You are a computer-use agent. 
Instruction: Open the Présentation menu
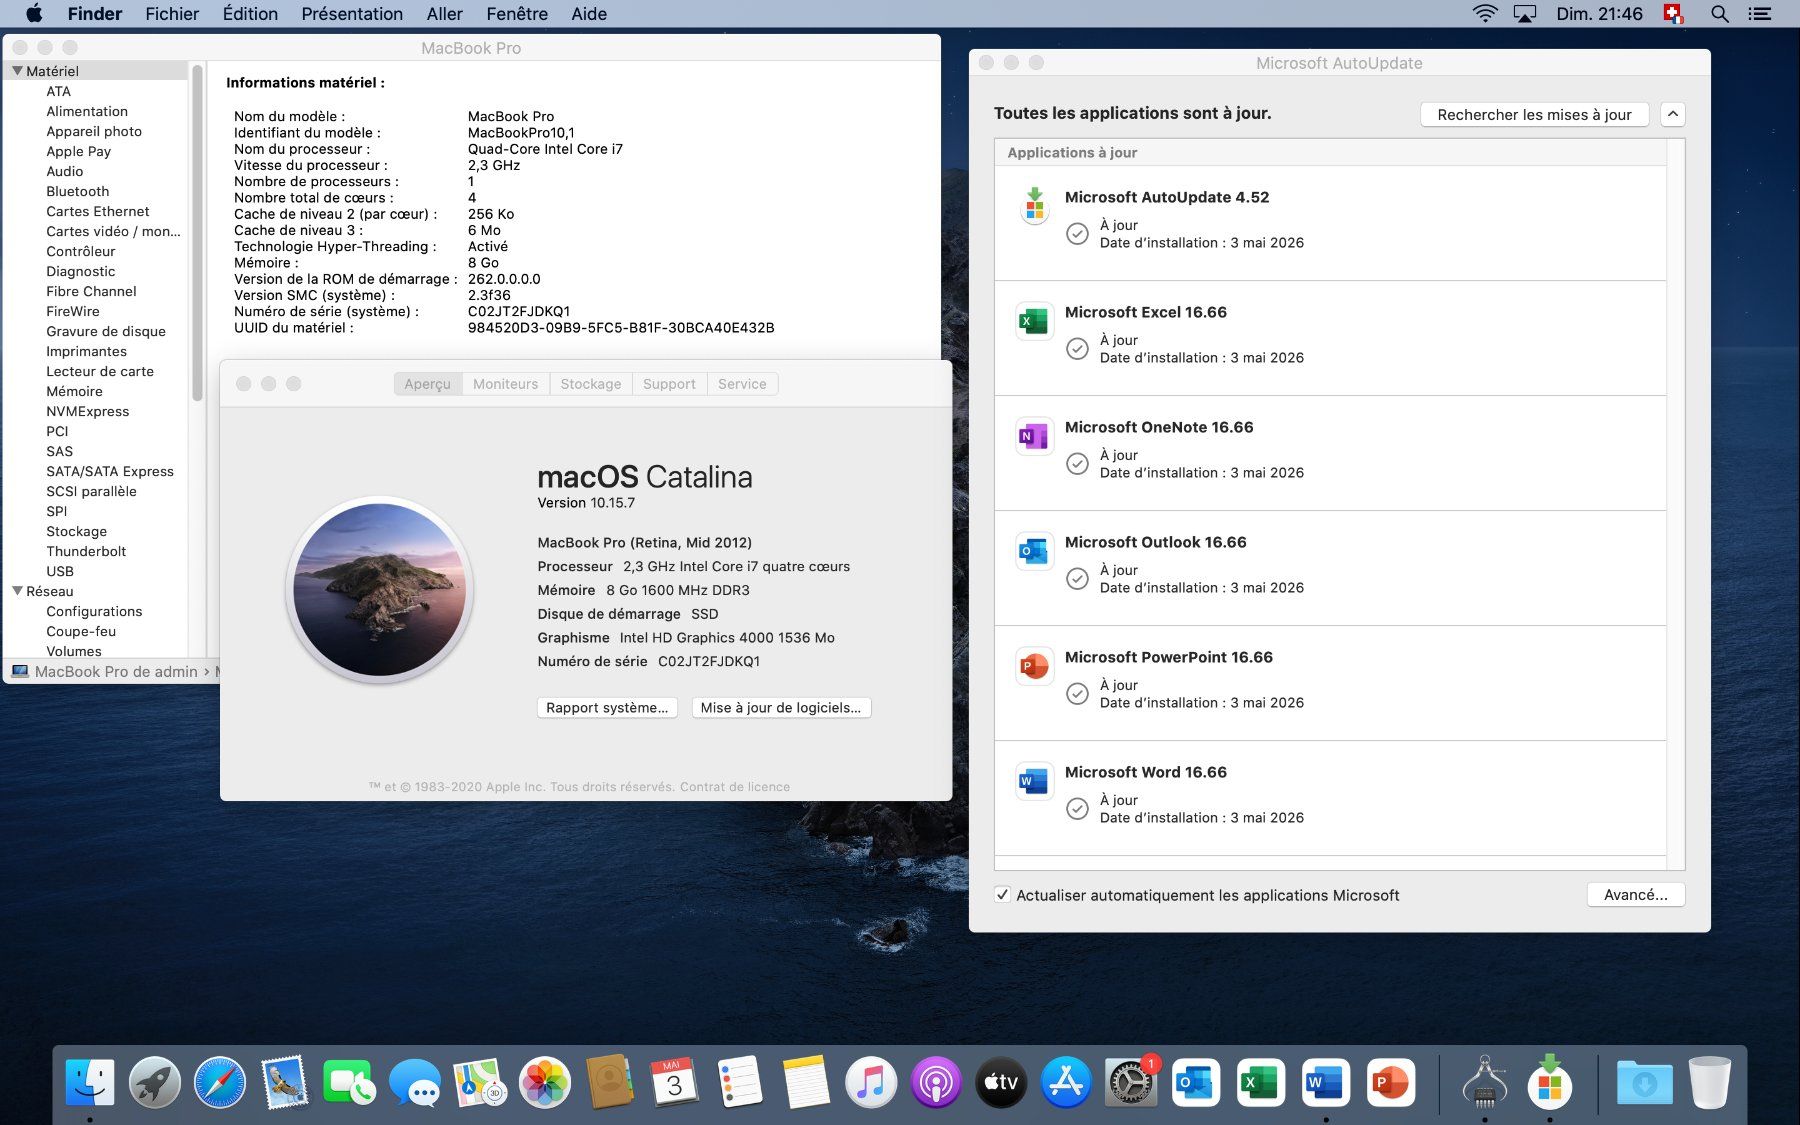pos(352,14)
